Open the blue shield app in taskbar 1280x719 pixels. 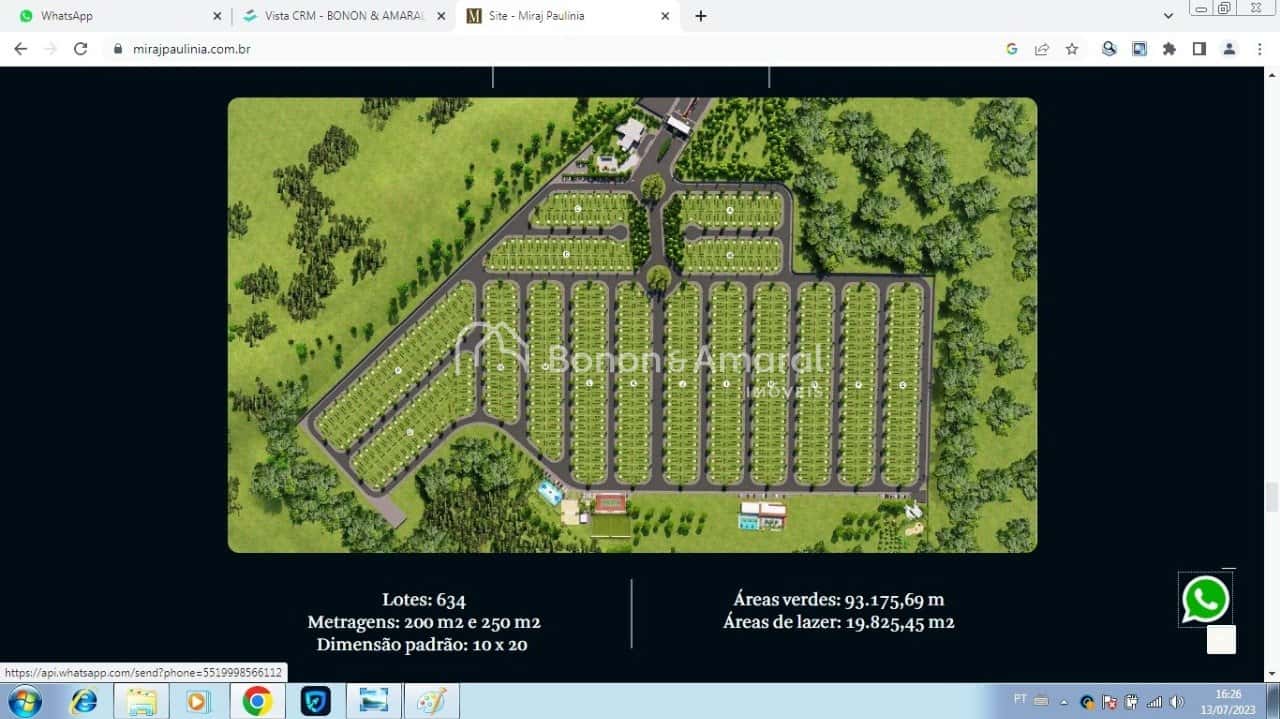click(315, 701)
